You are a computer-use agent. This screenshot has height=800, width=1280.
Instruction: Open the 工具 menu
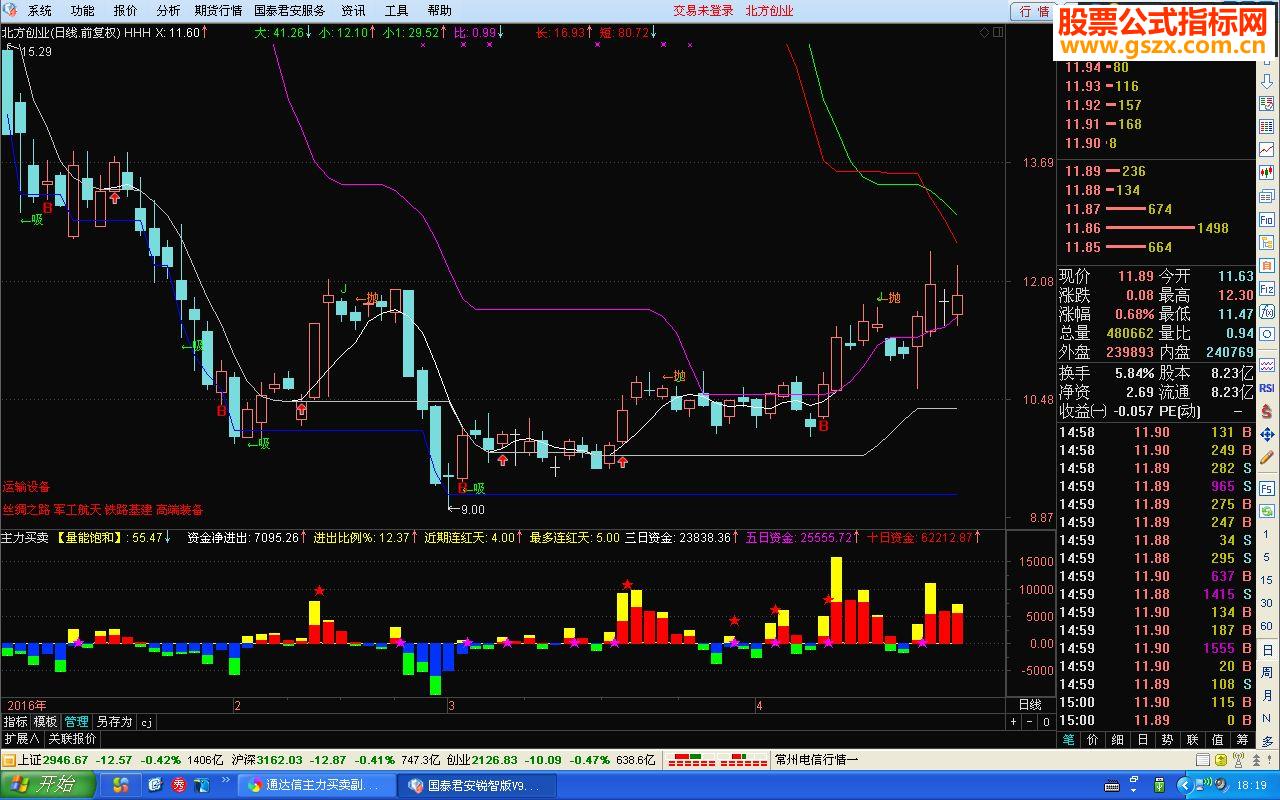397,11
